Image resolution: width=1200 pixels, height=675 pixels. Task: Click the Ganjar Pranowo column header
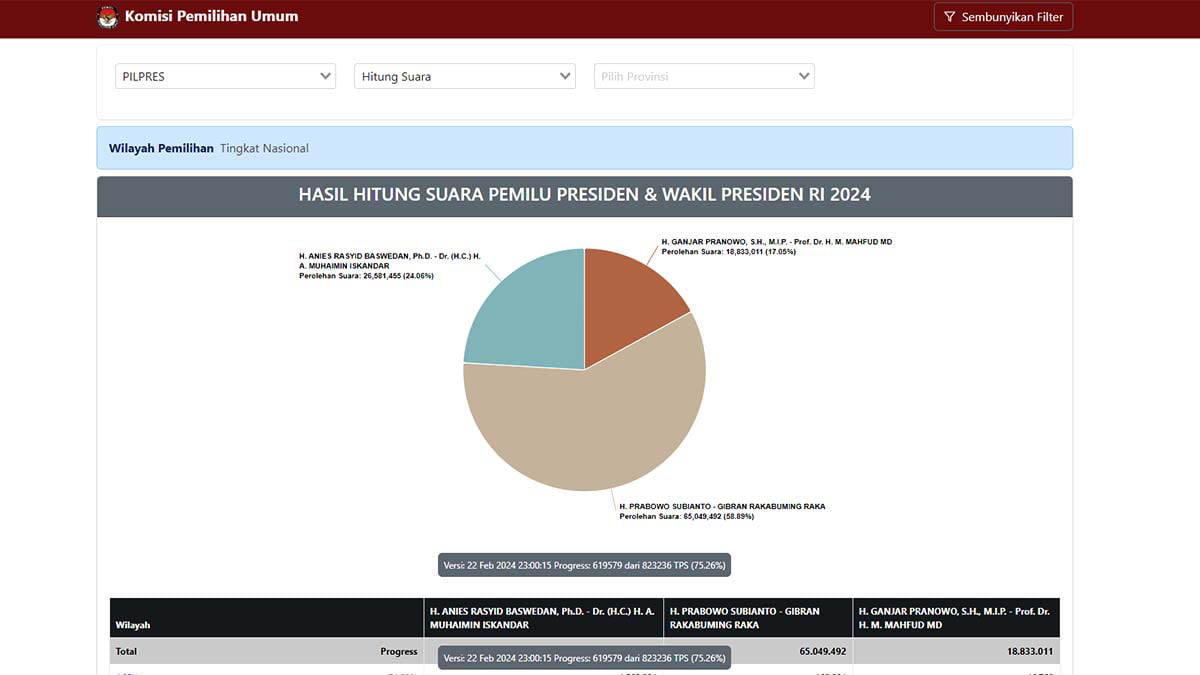pos(957,618)
